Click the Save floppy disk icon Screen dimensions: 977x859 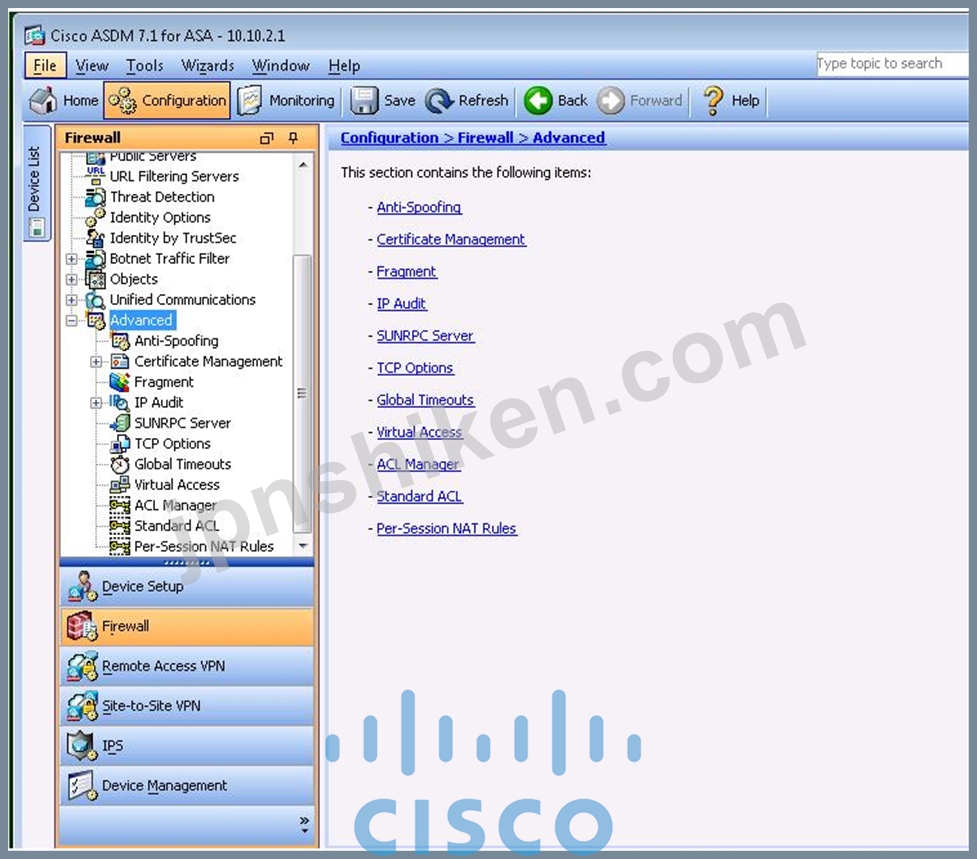tap(364, 100)
